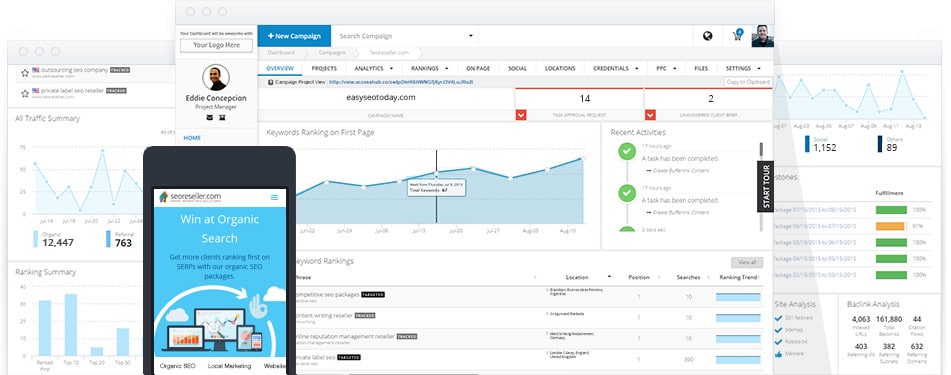
Task: Click the Organic 12,447 traffic value
Action: point(58,243)
